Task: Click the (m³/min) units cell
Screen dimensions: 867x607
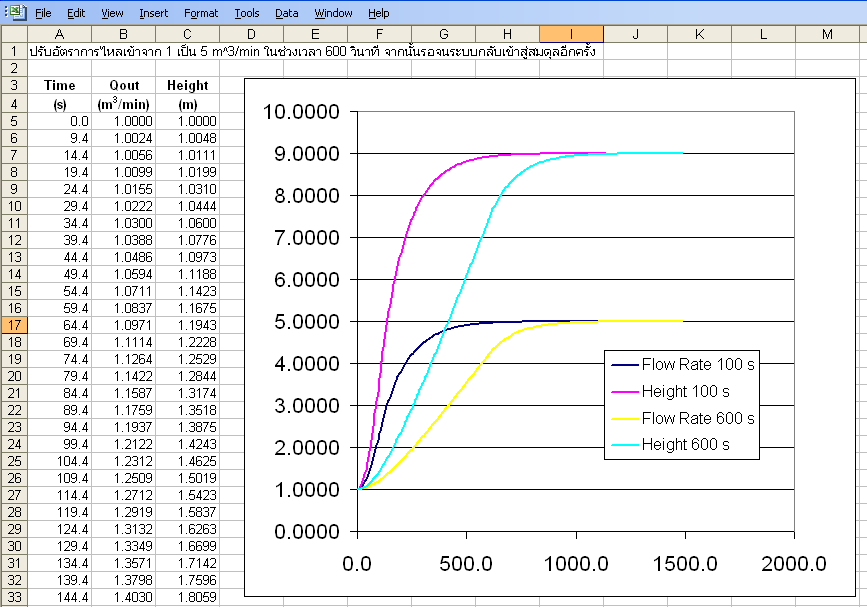Action: (x=123, y=104)
